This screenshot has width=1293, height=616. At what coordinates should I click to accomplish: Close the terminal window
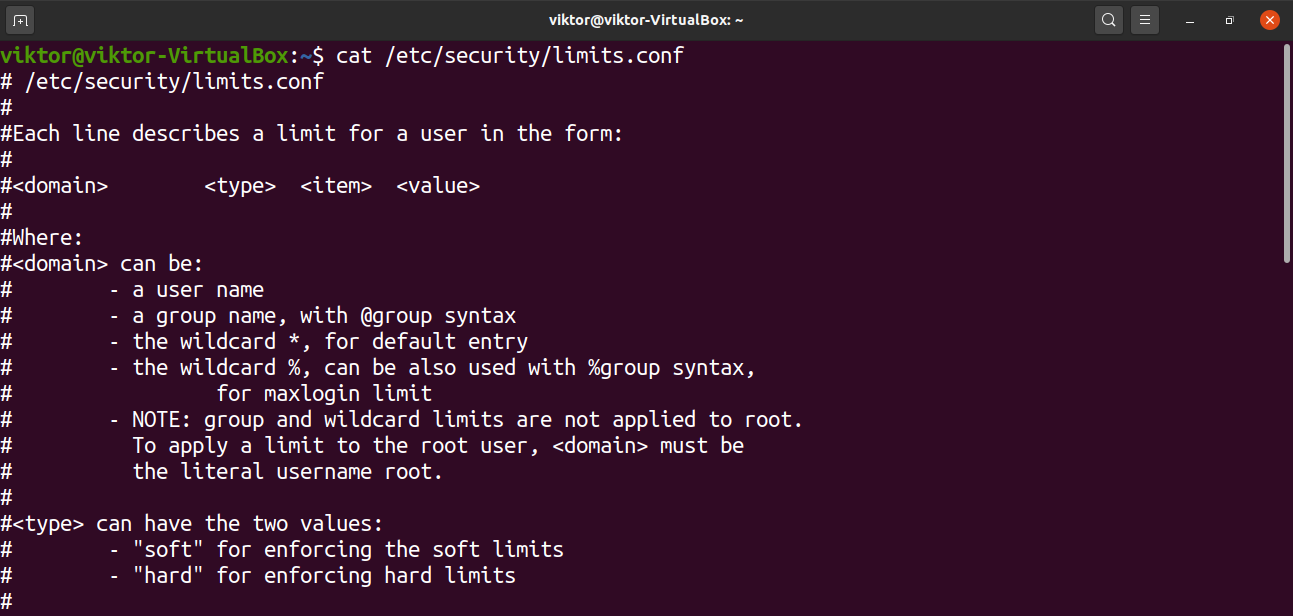[1269, 20]
